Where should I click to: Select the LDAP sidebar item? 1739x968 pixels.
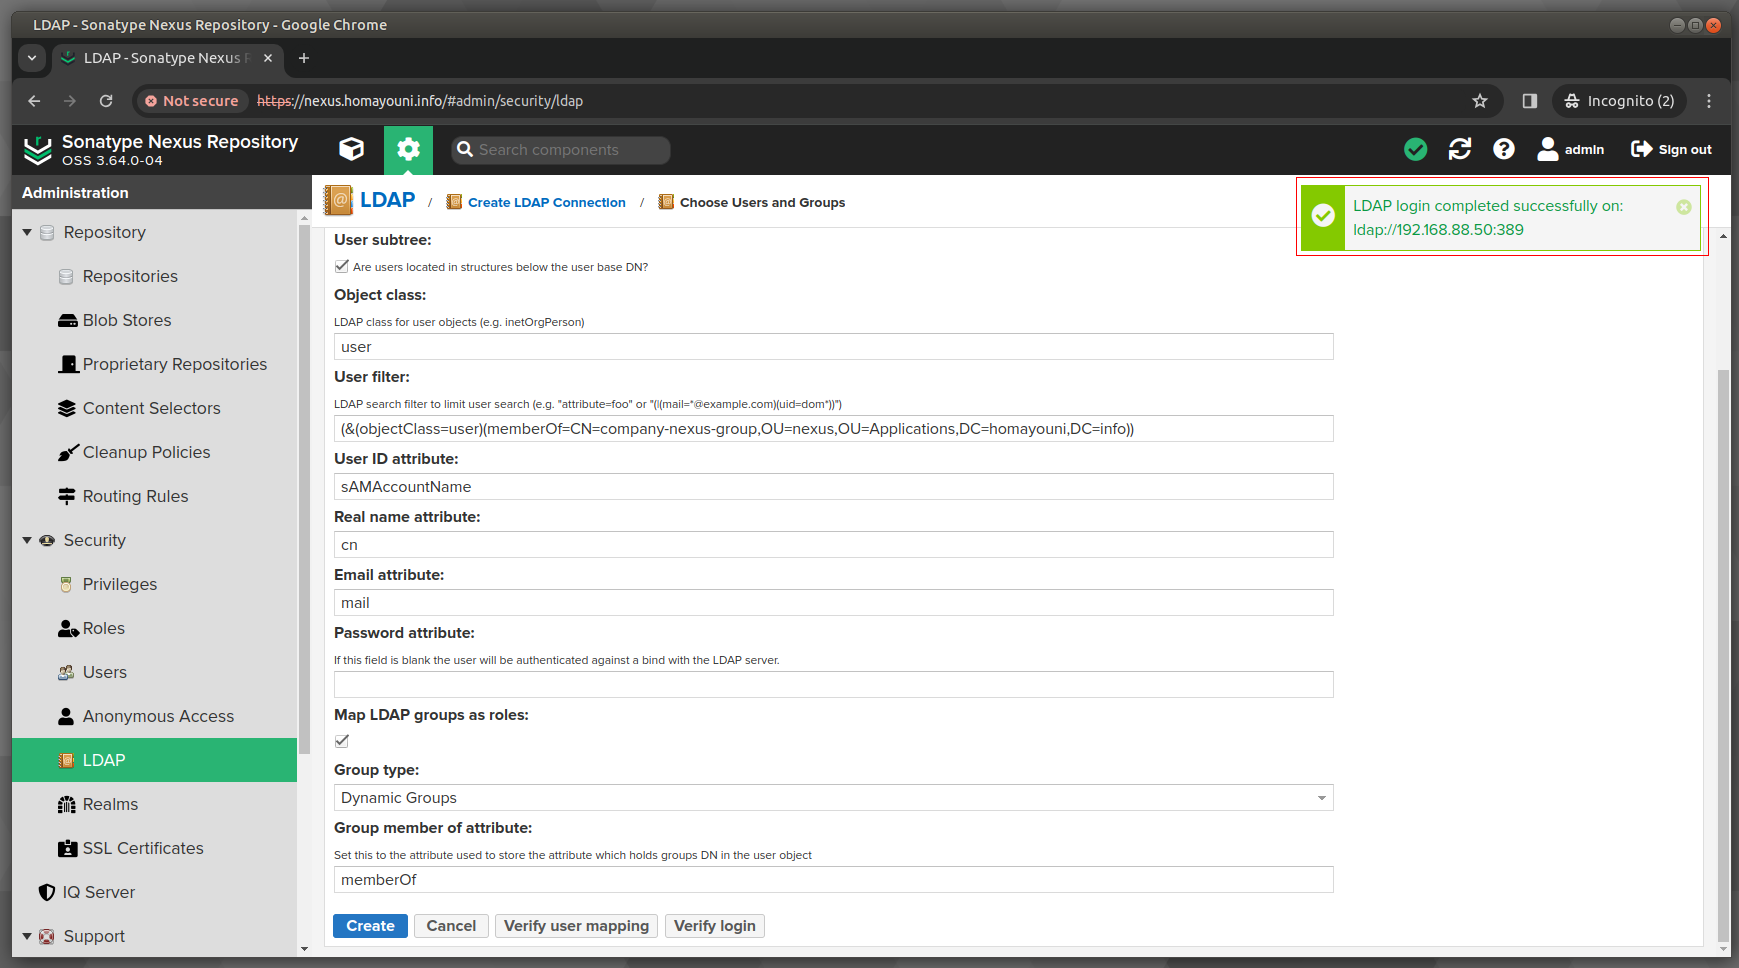pos(154,760)
